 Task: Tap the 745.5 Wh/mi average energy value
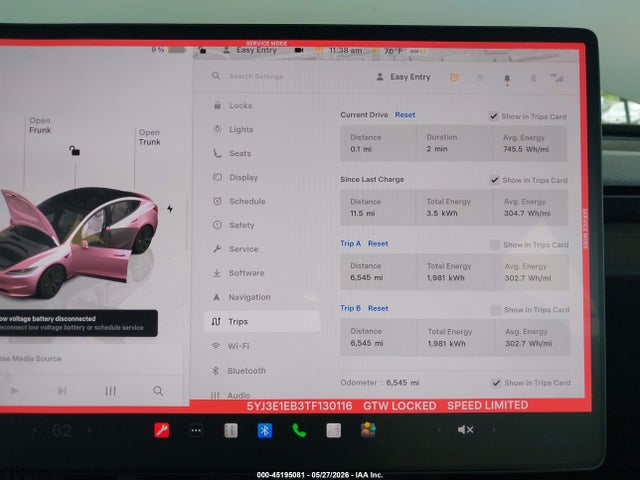tap(526, 149)
